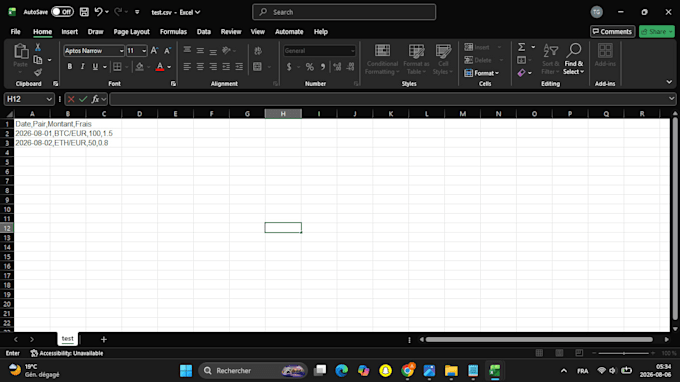This screenshot has height=382, width=680.
Task: Open the Help tab
Action: click(320, 32)
